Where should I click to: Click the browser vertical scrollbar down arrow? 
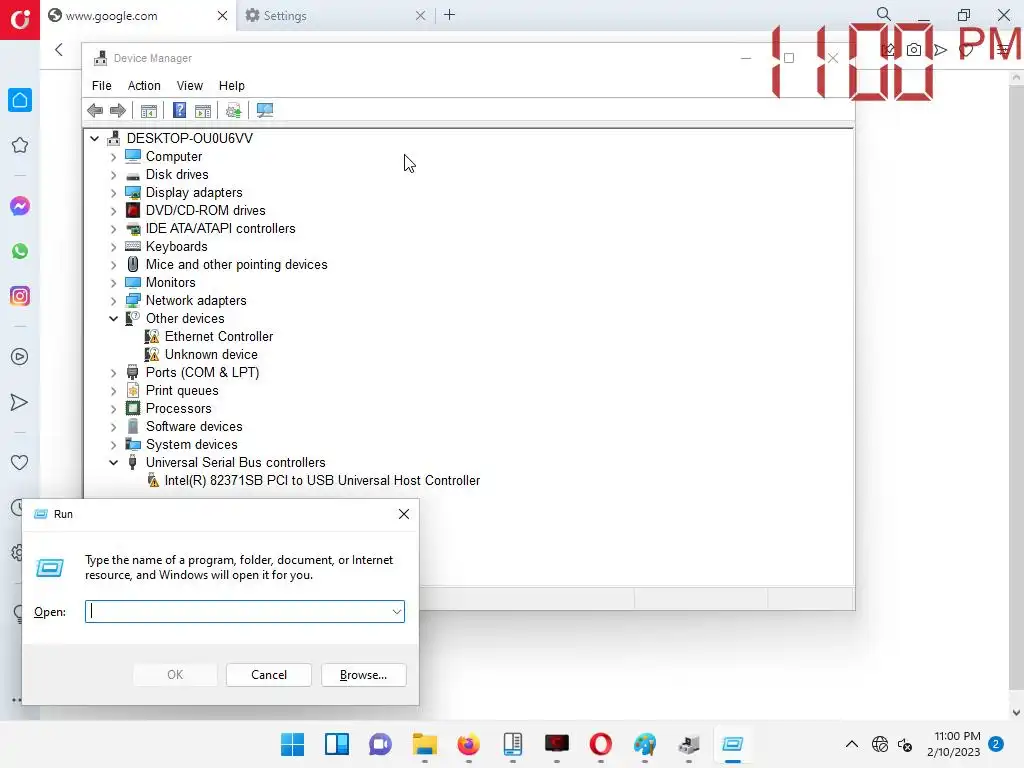tap(1016, 713)
